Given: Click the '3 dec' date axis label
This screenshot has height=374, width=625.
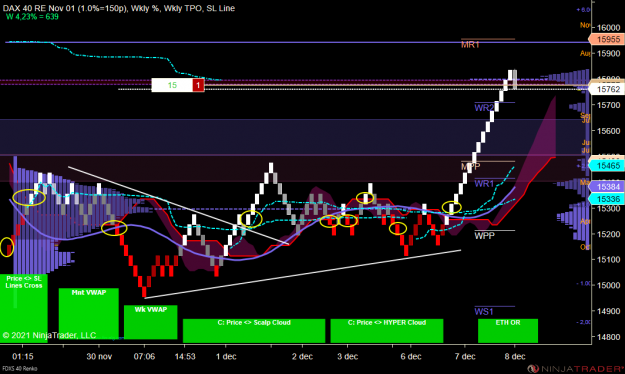Looking at the screenshot, I should (x=348, y=356).
